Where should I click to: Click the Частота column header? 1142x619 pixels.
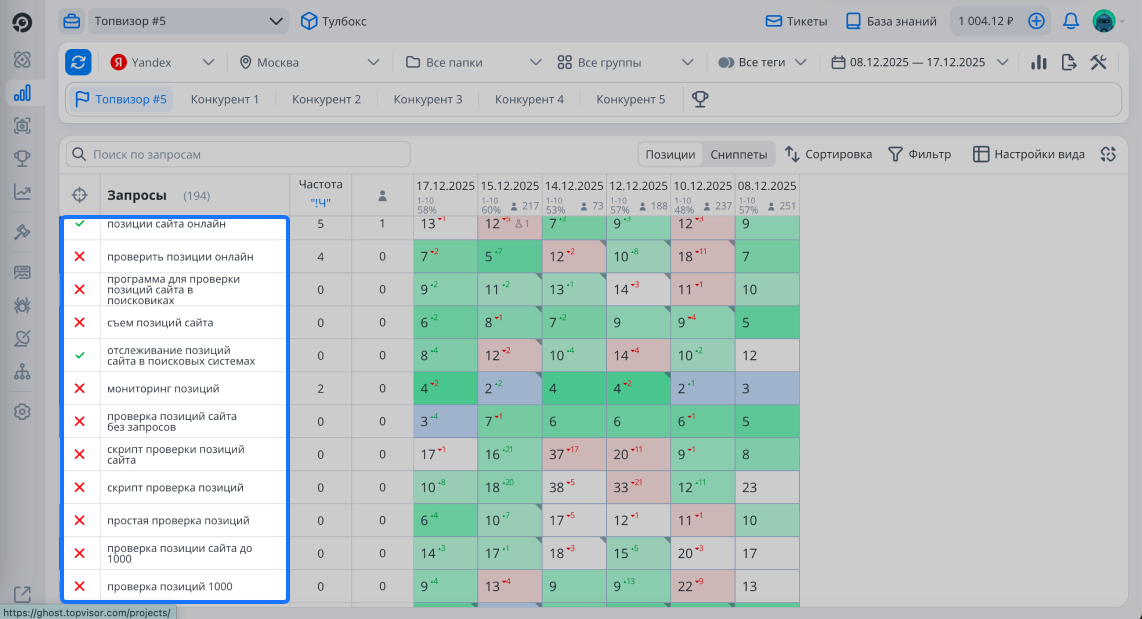coord(320,184)
